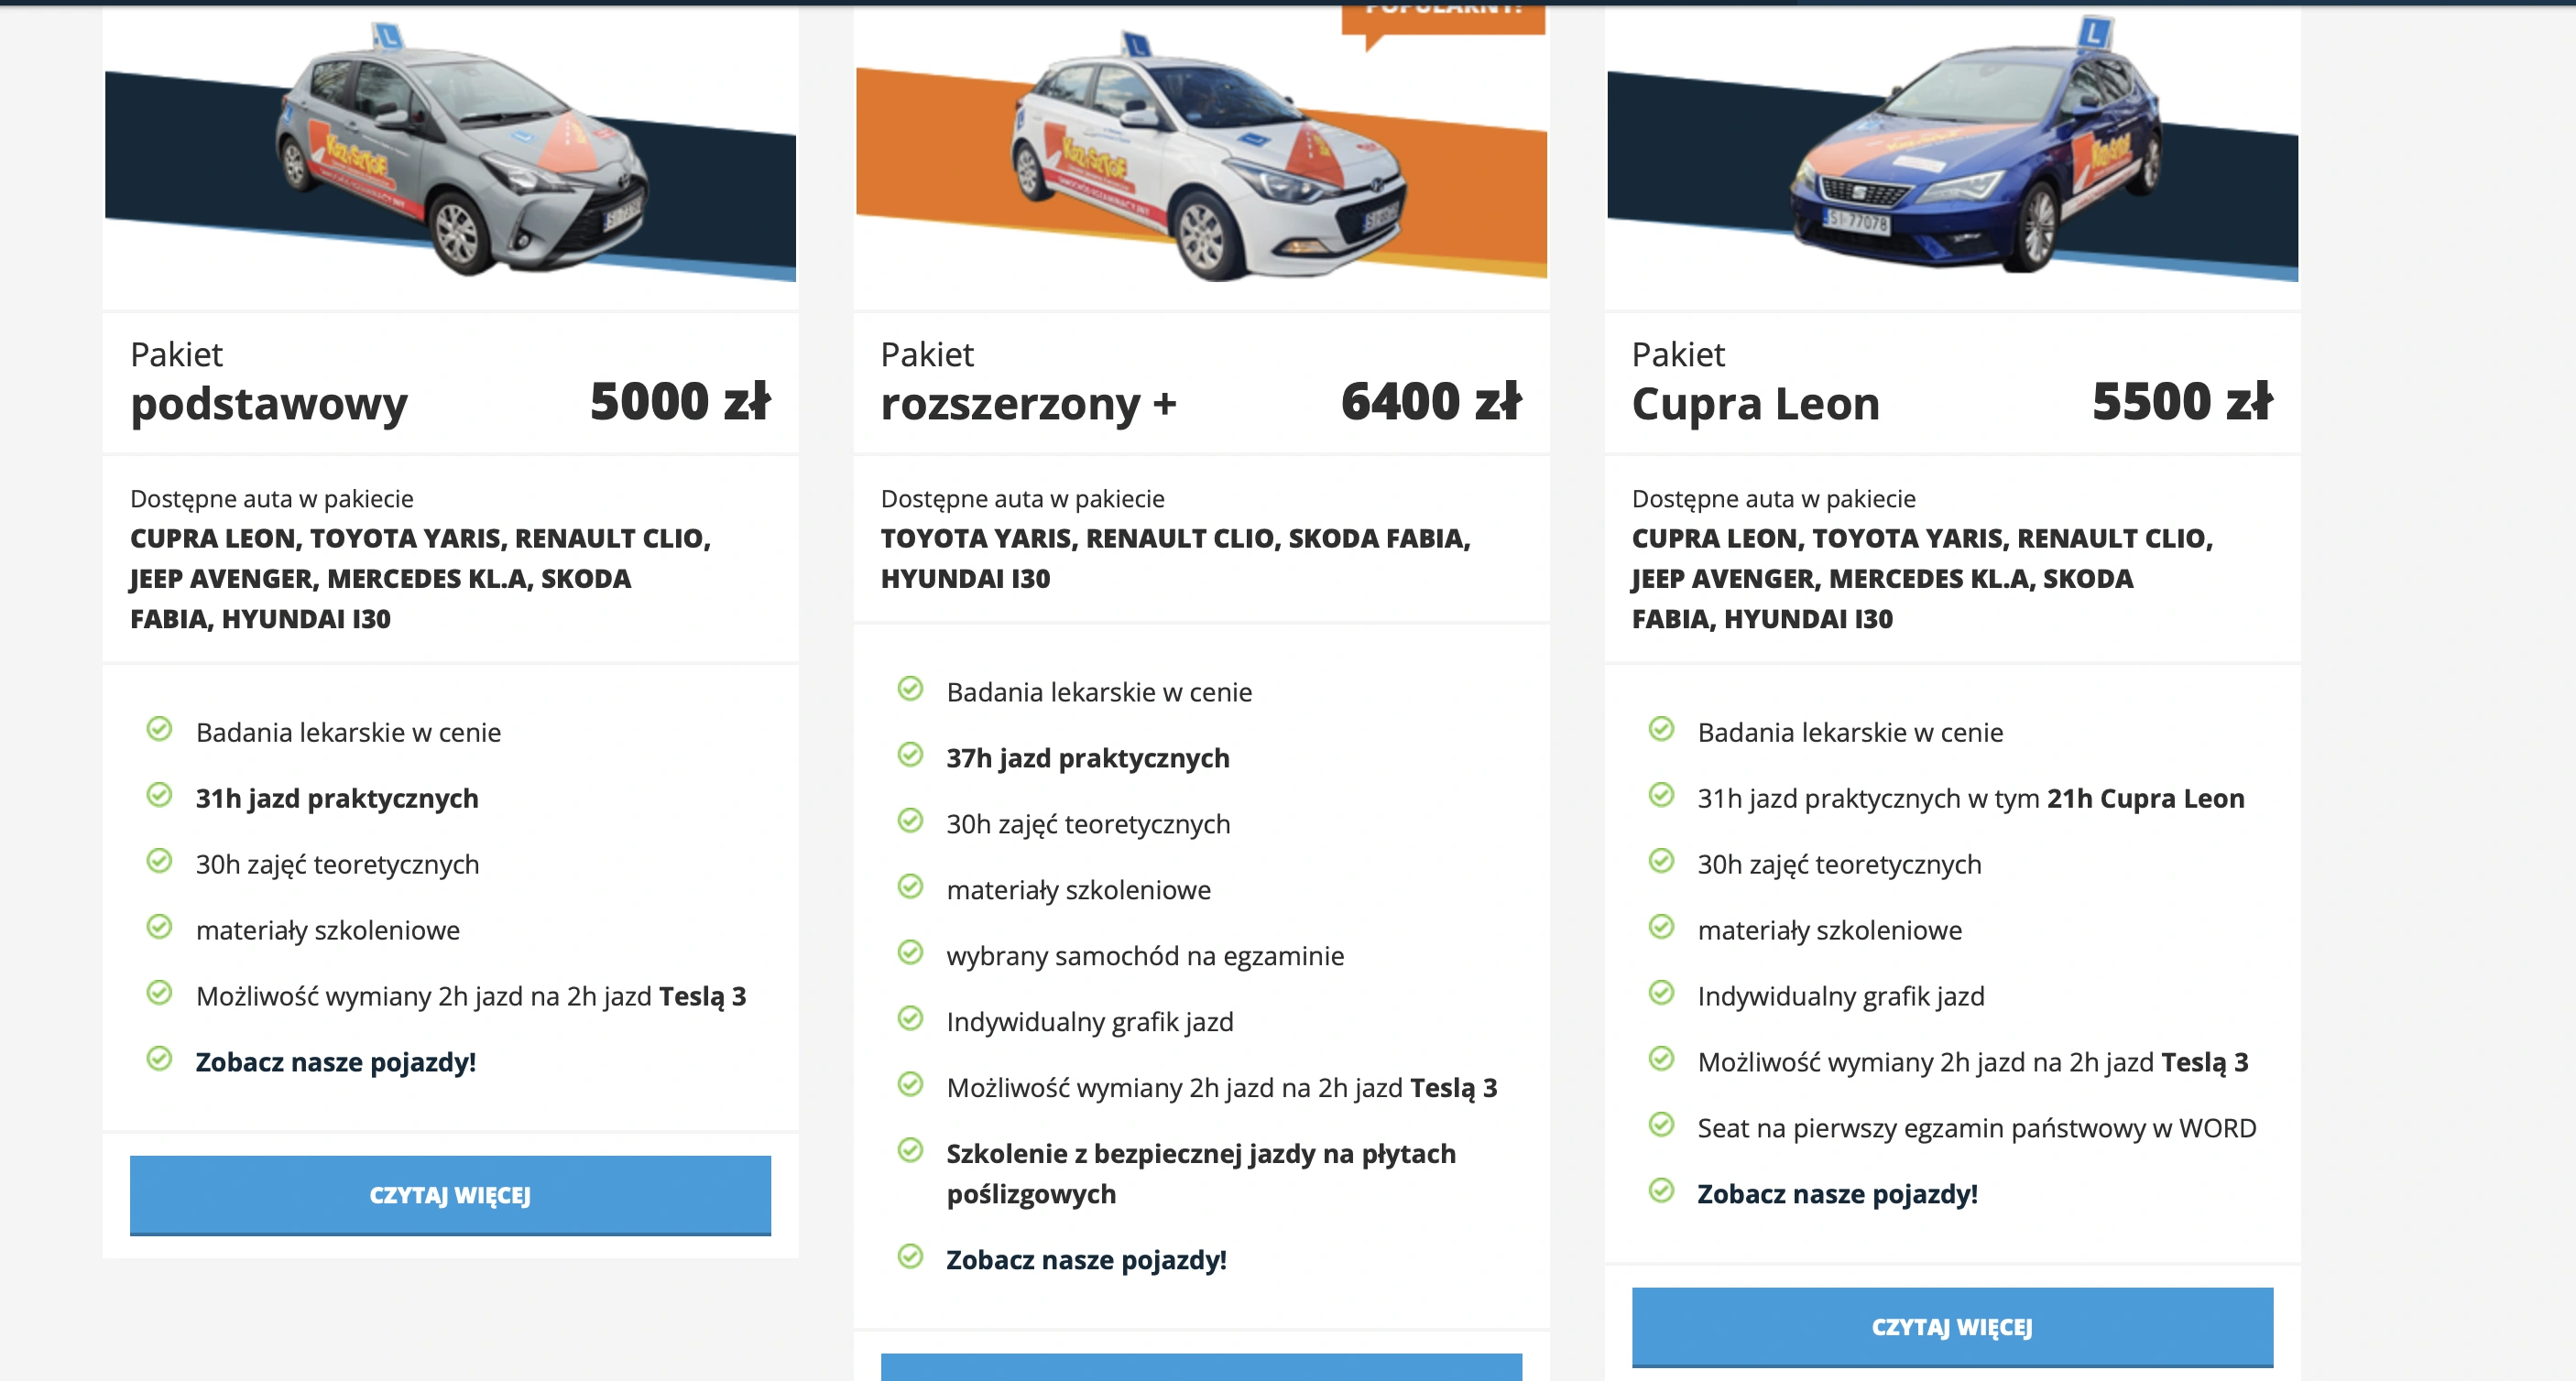Click check icon beside "Seat na pierwszy egzamin"

click(x=1661, y=1125)
